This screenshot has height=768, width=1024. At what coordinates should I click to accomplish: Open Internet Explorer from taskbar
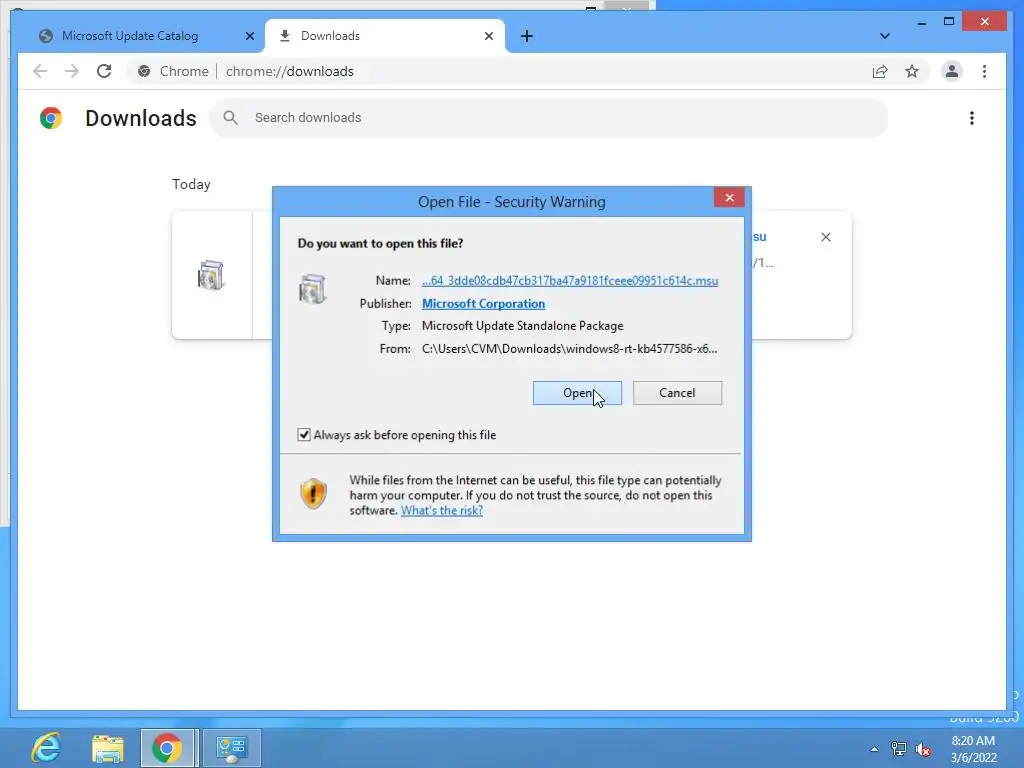coord(46,748)
